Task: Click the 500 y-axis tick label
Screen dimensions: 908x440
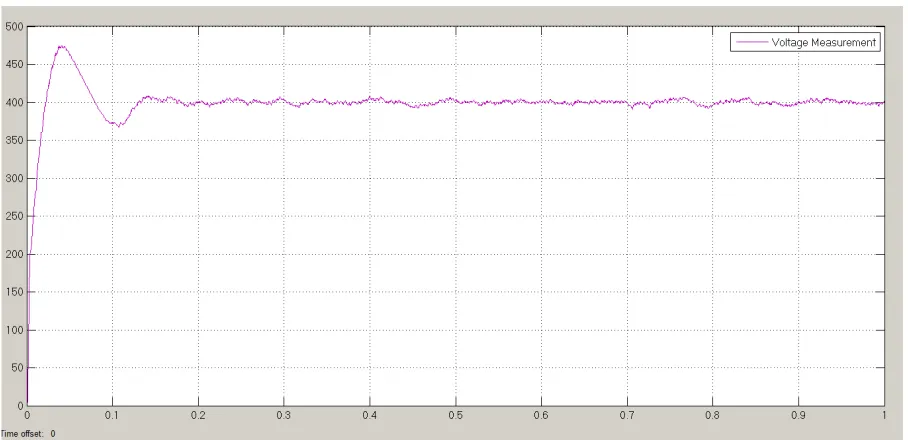Action: pos(14,27)
